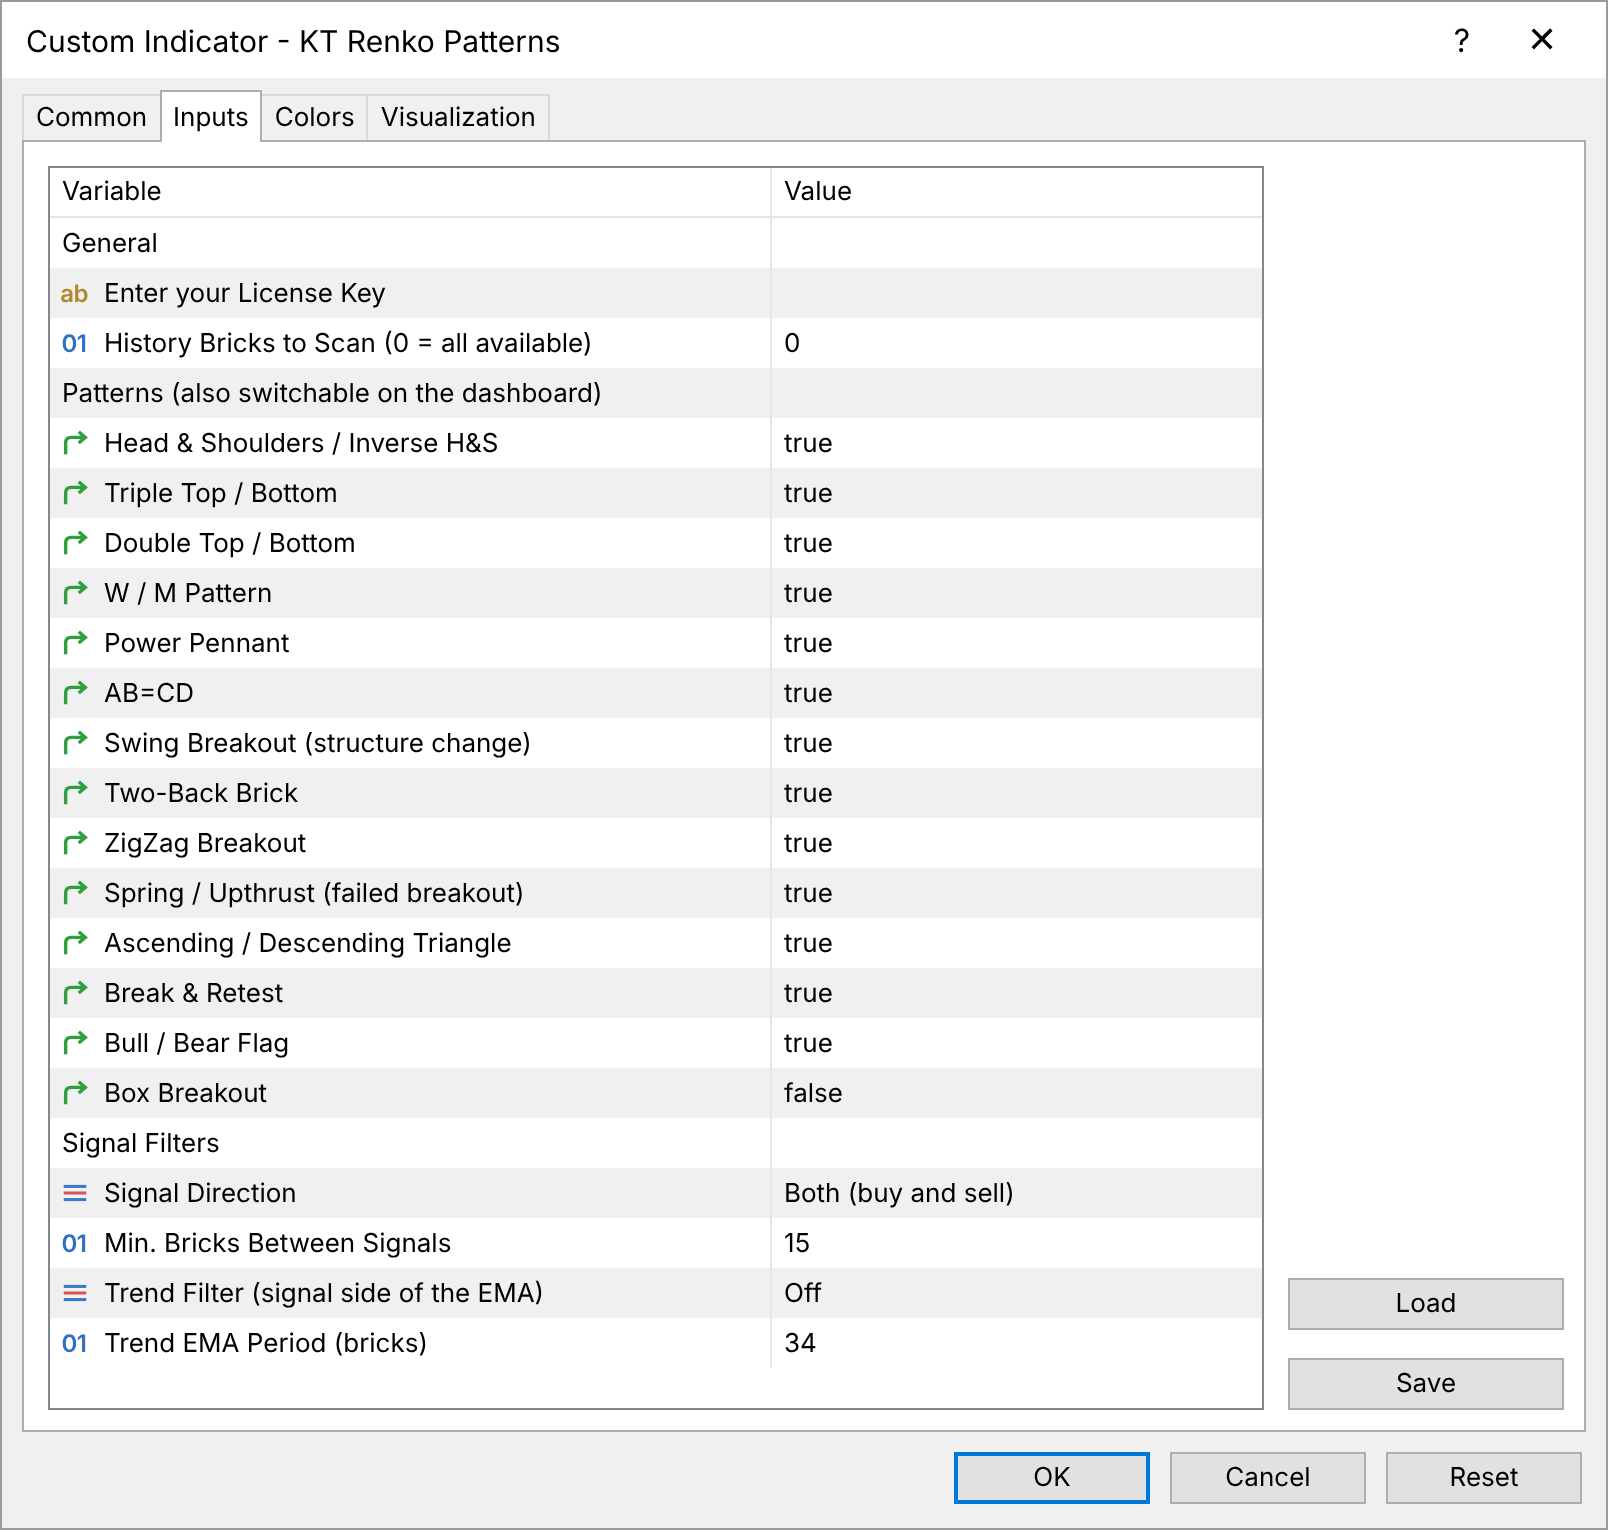
Task: Open the Bull / Bear Flag value dropdown
Action: pyautogui.click(x=1016, y=1043)
